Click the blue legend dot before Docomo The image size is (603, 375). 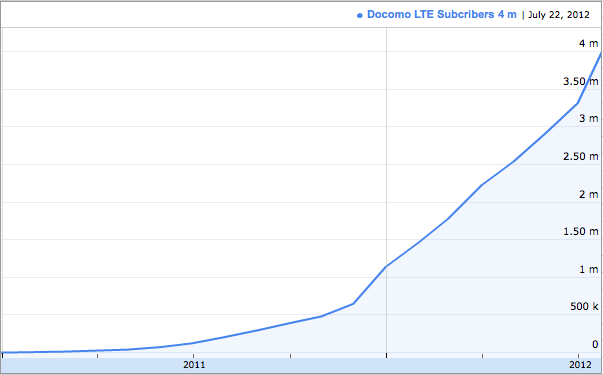pyautogui.click(x=360, y=16)
